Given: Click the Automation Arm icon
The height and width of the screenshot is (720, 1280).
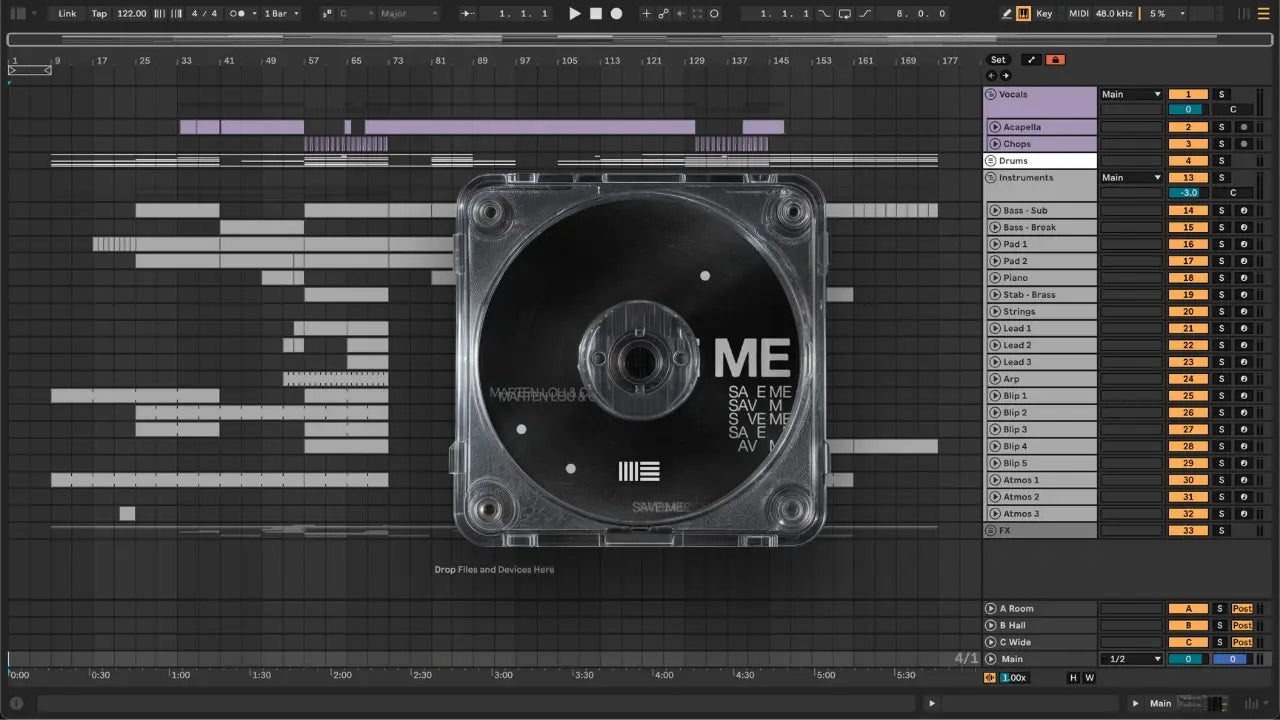Looking at the screenshot, I should (662, 14).
